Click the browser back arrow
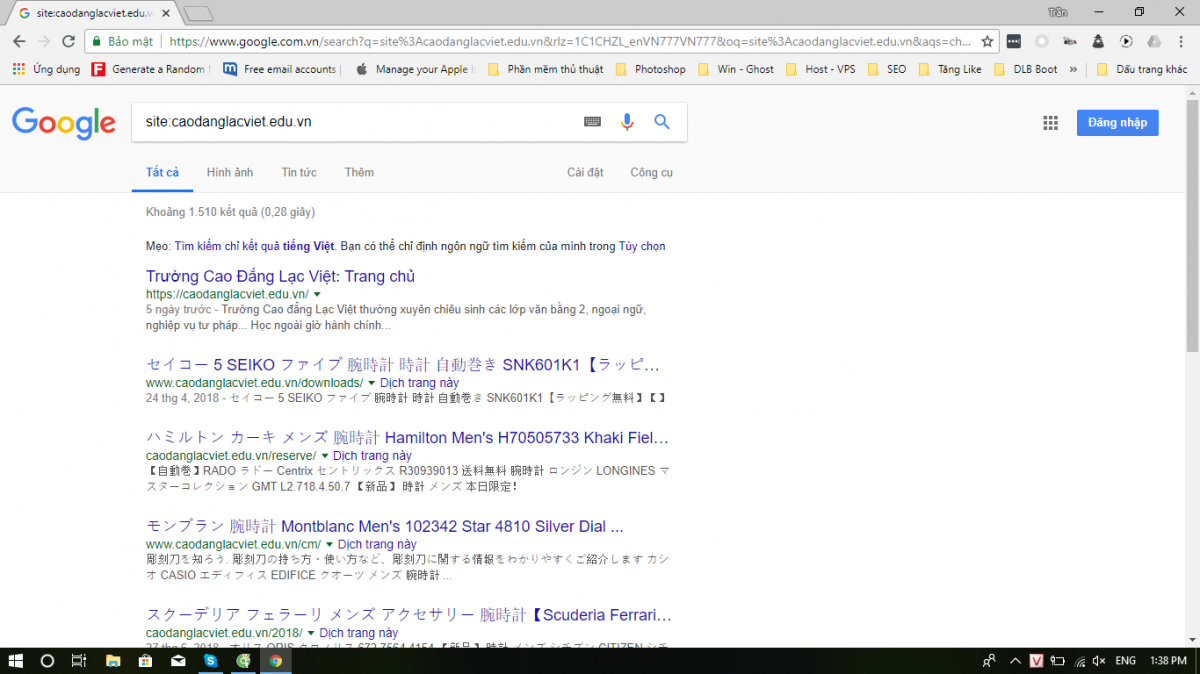This screenshot has height=674, width=1200. [19, 41]
